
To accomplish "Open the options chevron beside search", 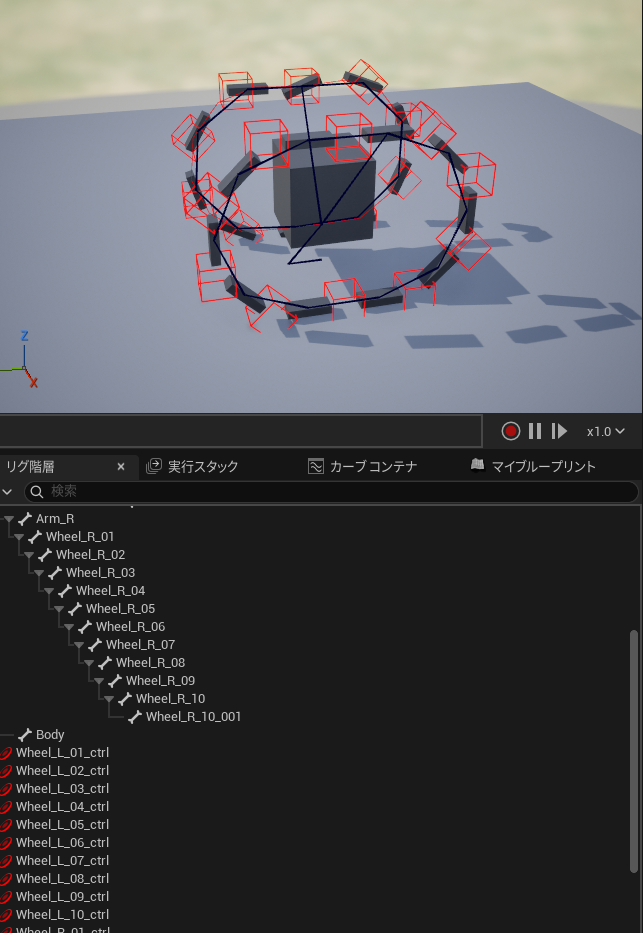I will pyautogui.click(x=7, y=491).
